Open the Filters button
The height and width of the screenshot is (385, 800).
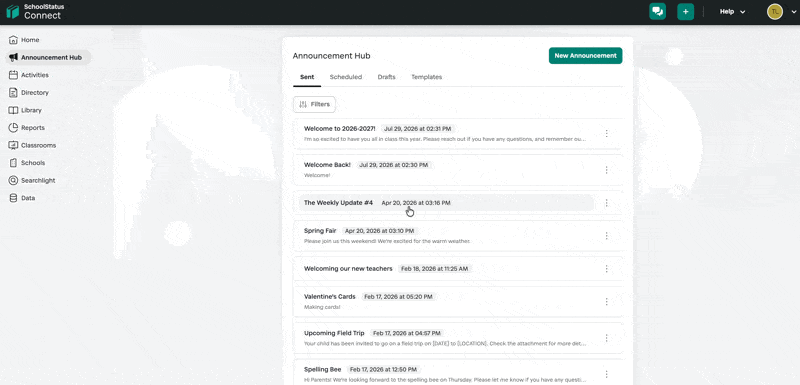(x=314, y=104)
